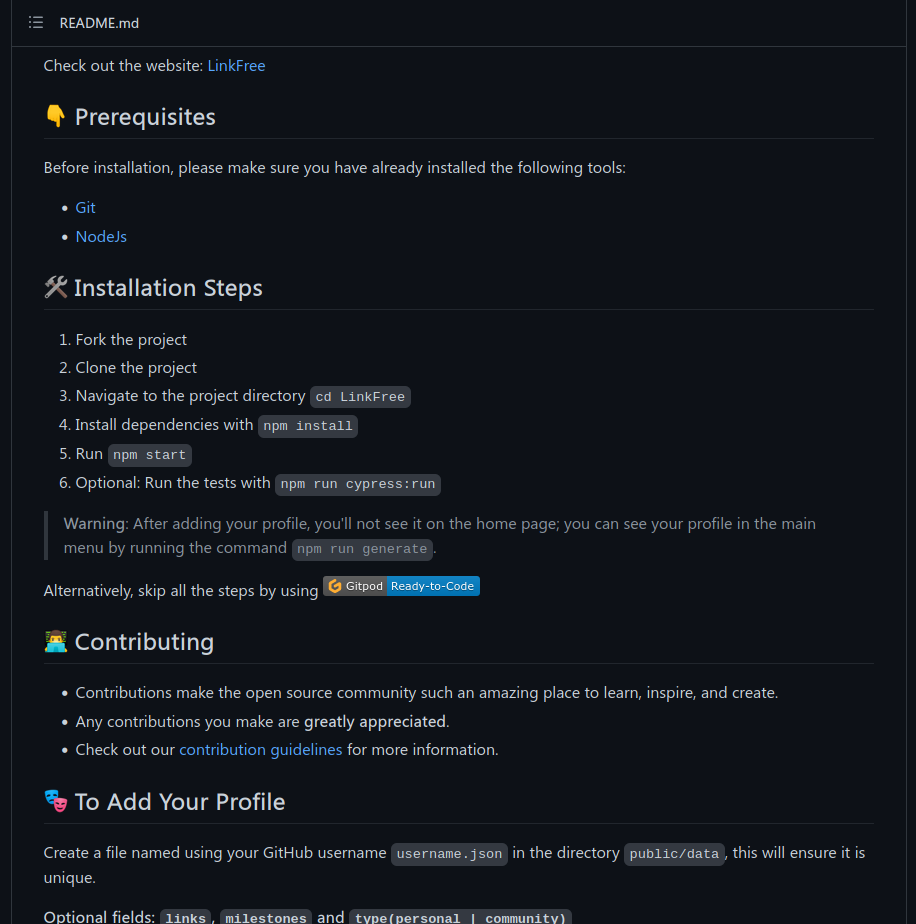This screenshot has width=916, height=924.
Task: Click the hammer-and-wrench emoji beside Installation Steps
Action: [55, 286]
